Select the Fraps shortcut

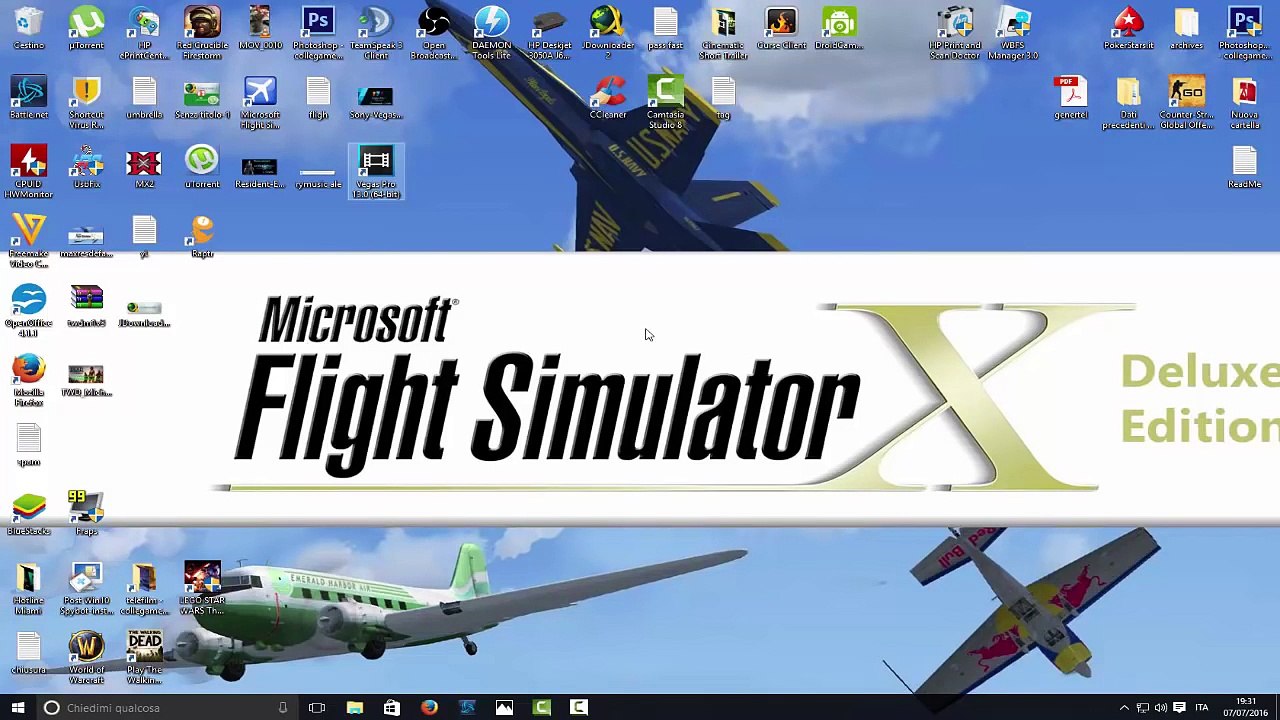point(86,514)
